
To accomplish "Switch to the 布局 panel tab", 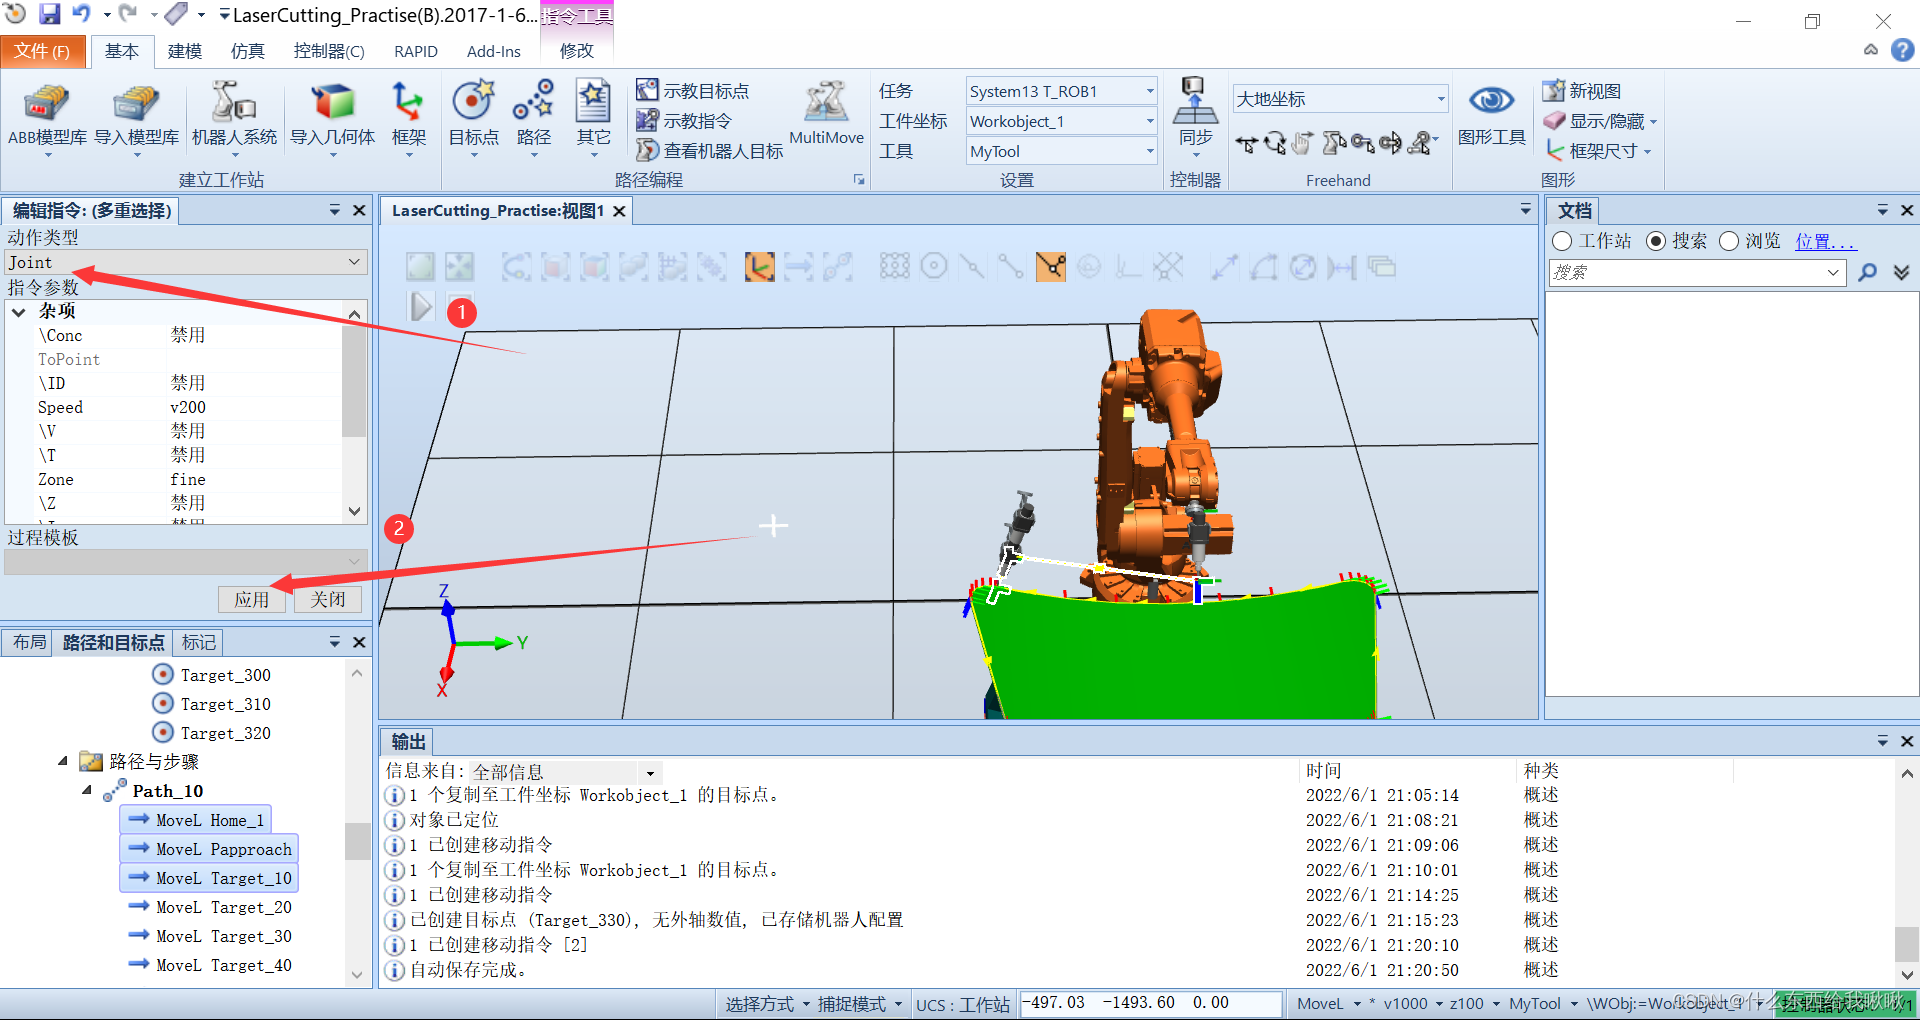I will tap(29, 642).
